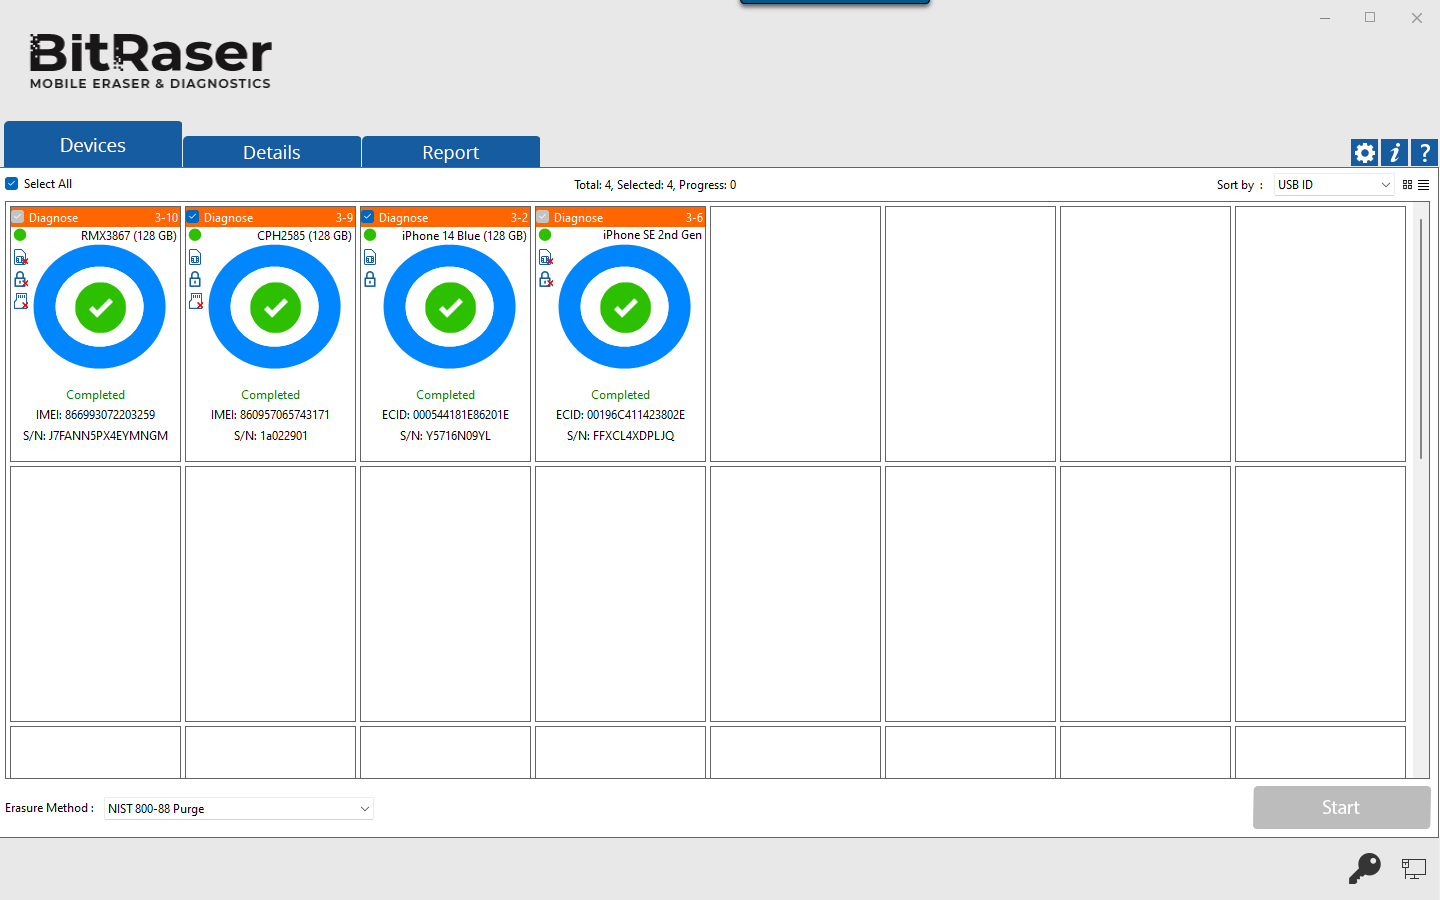
Task: Uncheck the checkbox for device 3-9
Action: [193, 217]
